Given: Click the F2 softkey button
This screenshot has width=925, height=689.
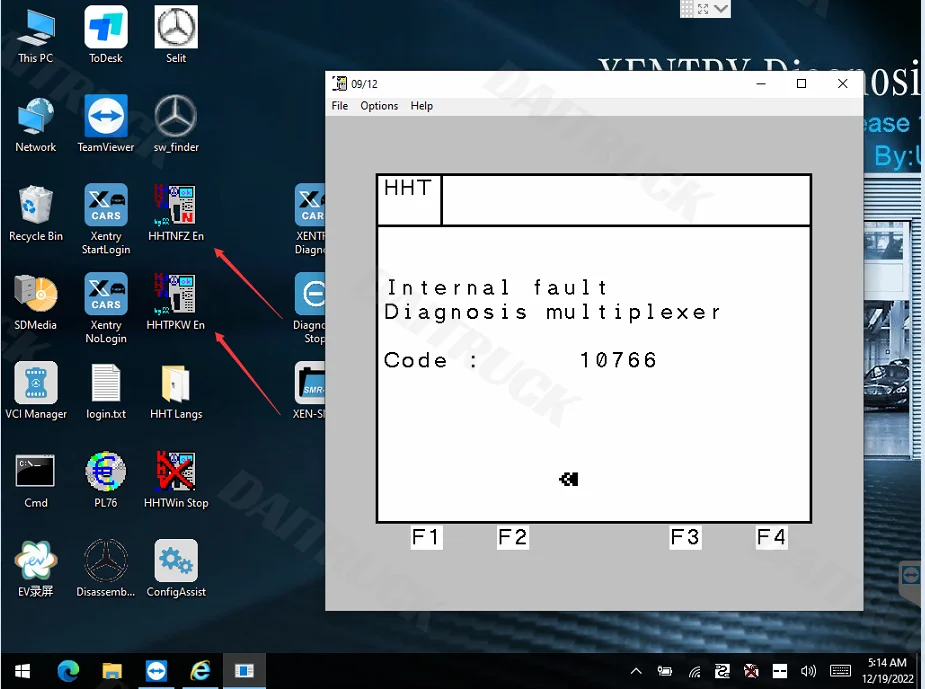Looking at the screenshot, I should click(x=513, y=537).
